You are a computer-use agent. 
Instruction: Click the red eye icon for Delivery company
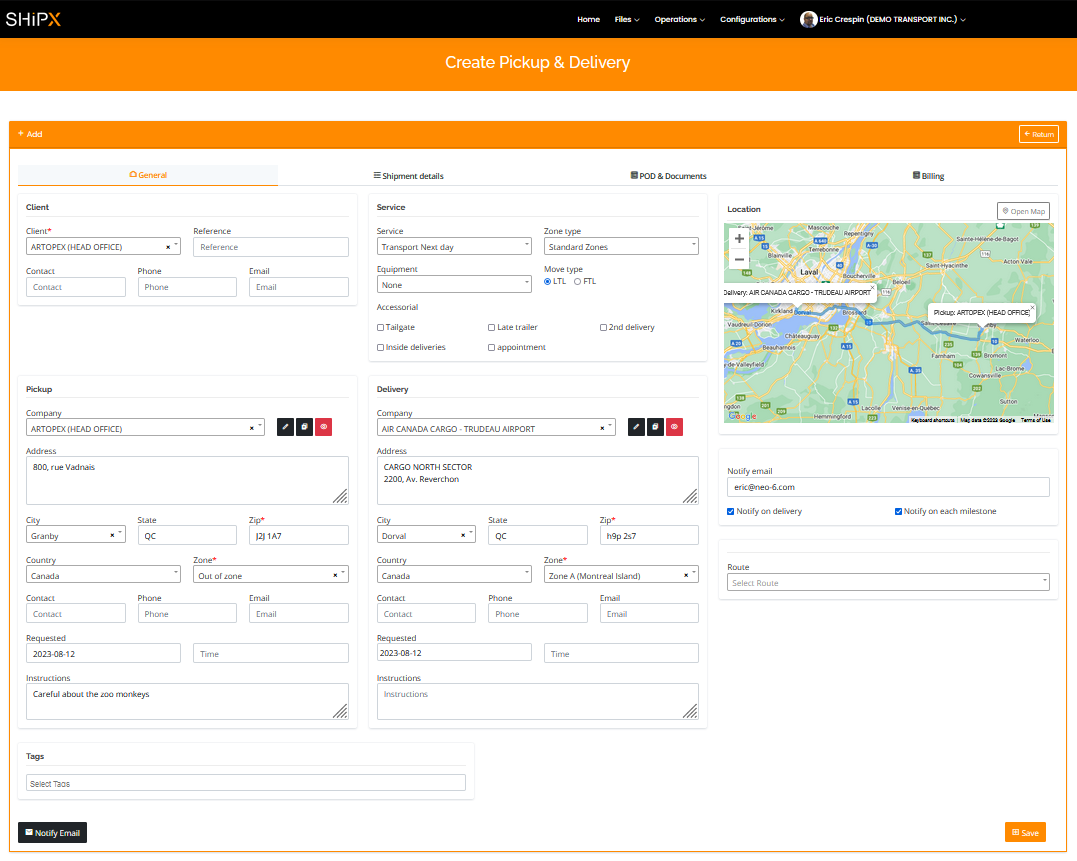point(674,427)
